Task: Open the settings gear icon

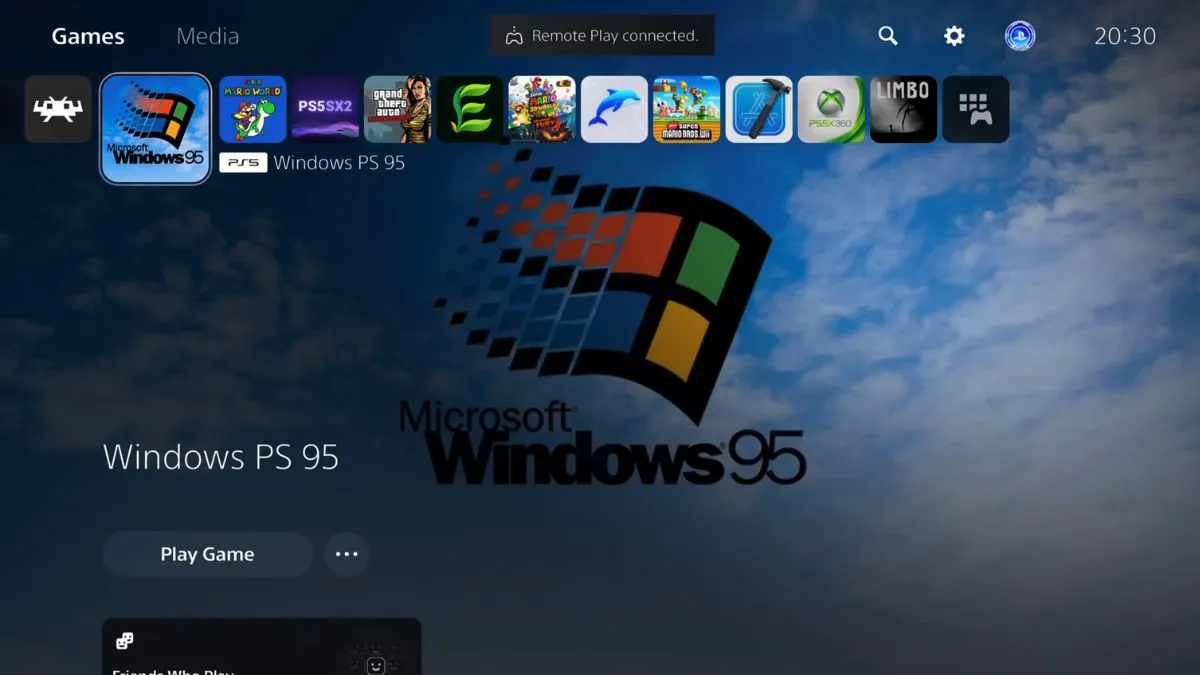Action: [954, 36]
